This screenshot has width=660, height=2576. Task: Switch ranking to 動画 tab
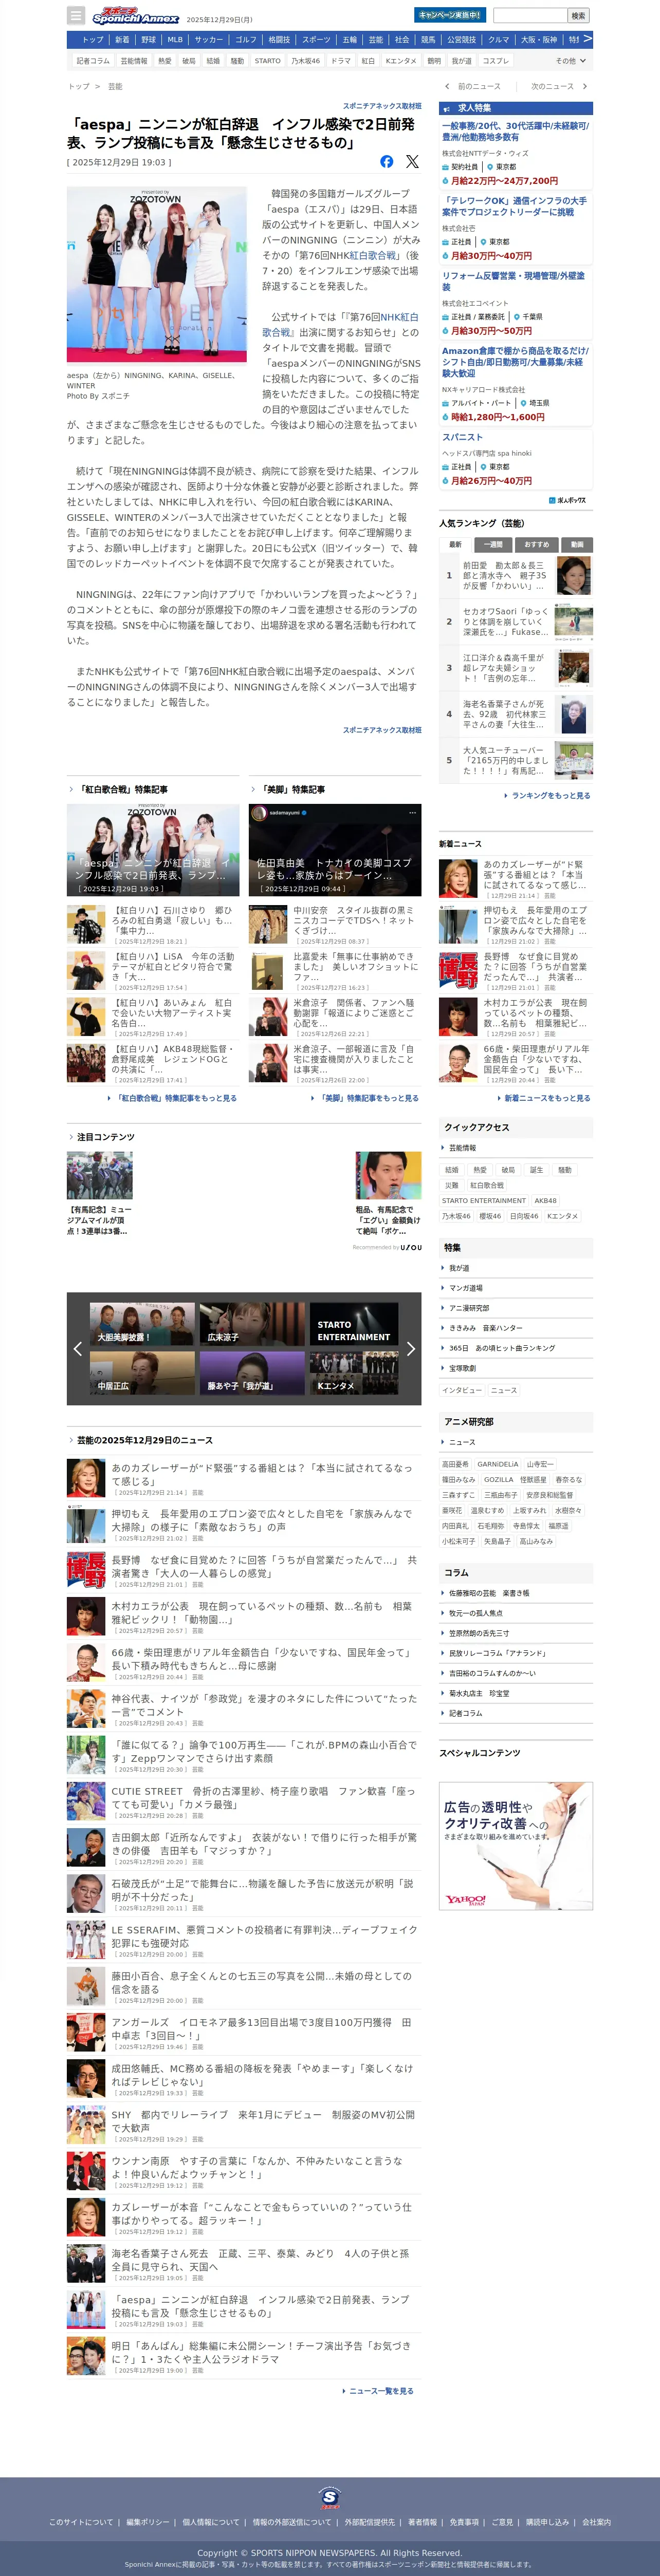(x=577, y=545)
